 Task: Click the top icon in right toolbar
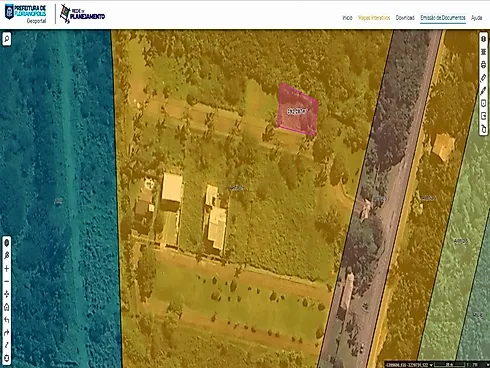483,39
